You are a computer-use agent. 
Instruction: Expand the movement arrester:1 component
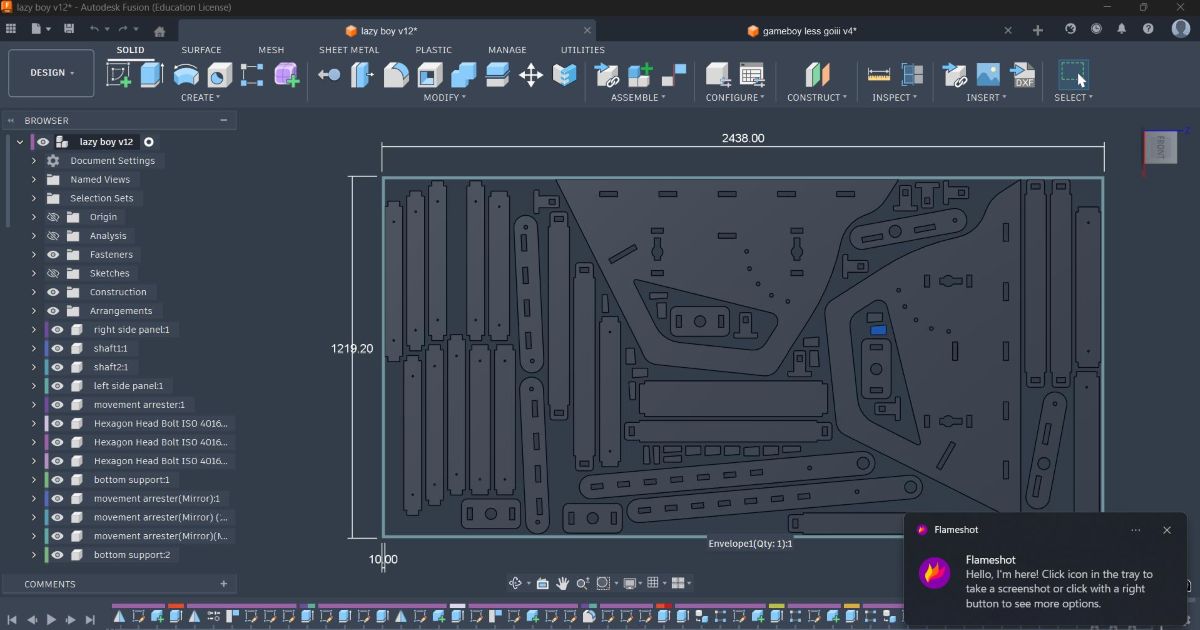pos(33,404)
